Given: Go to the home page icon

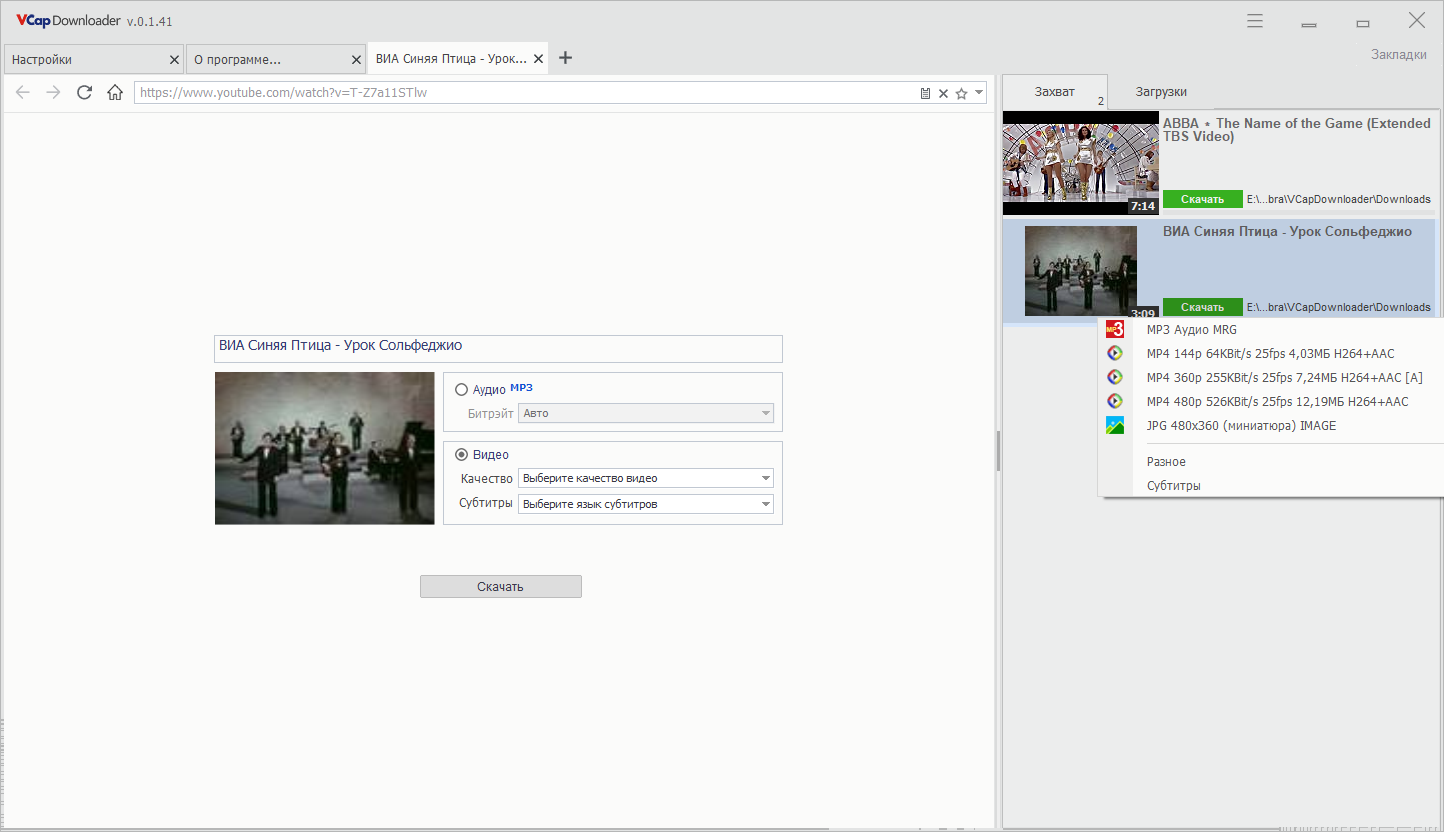Looking at the screenshot, I should click(115, 93).
